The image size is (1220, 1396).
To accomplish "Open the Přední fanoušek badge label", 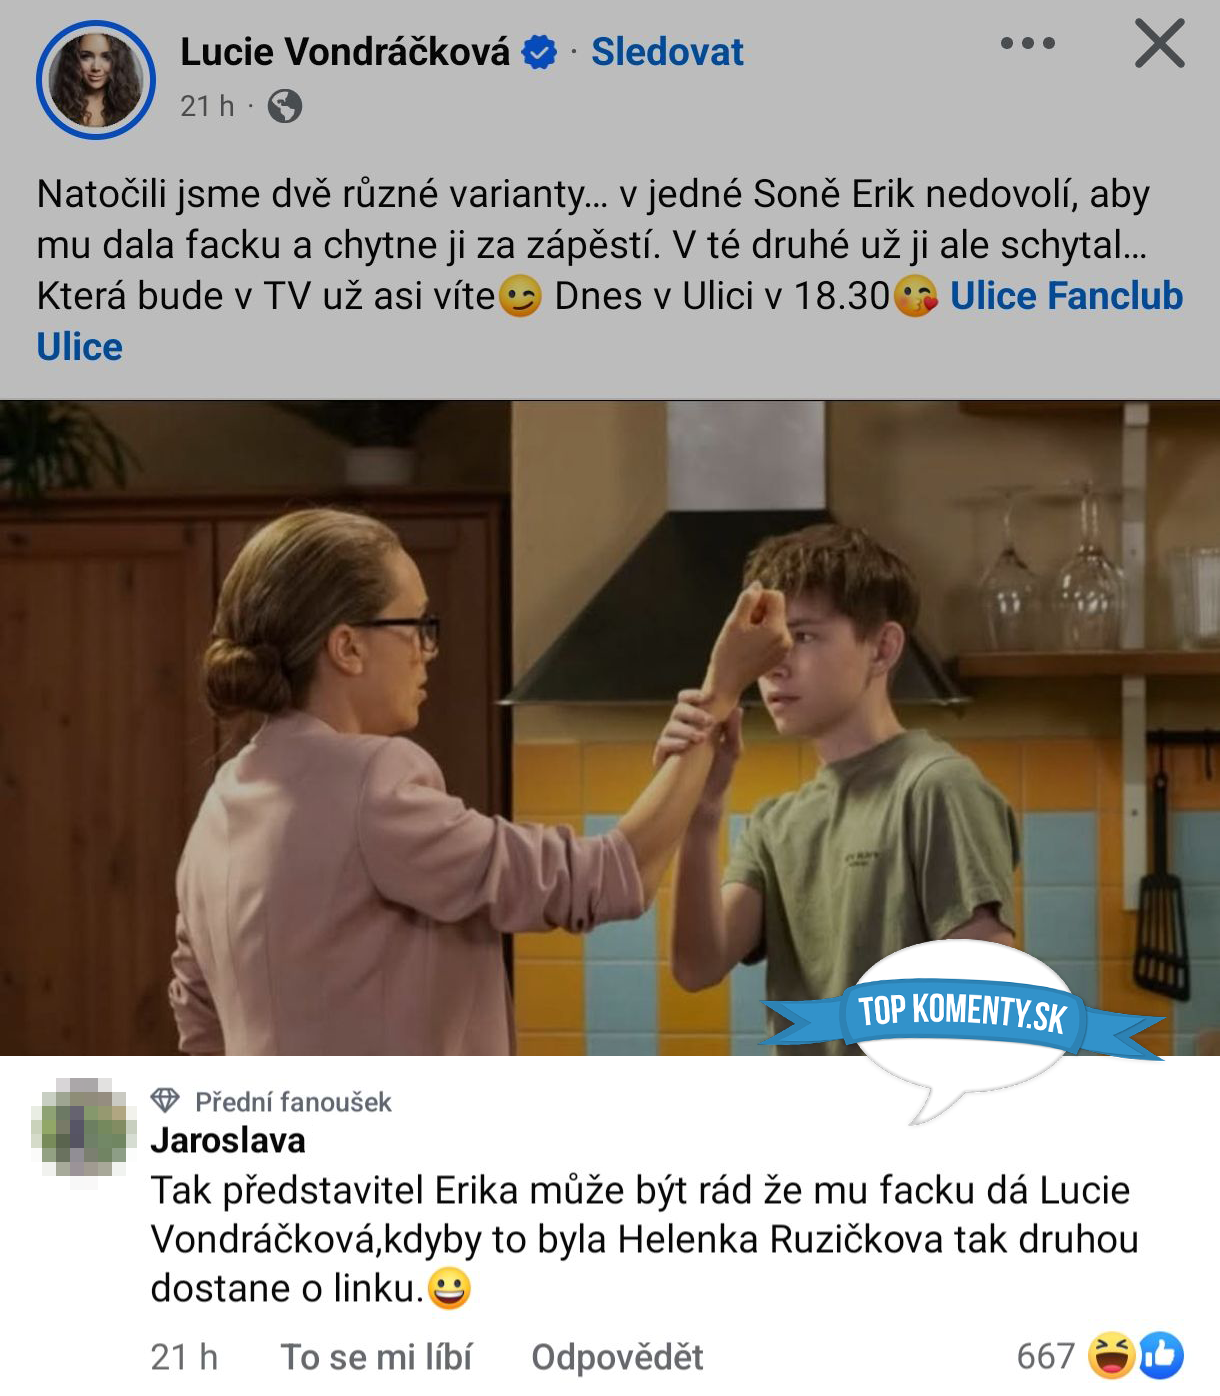I will [293, 1102].
